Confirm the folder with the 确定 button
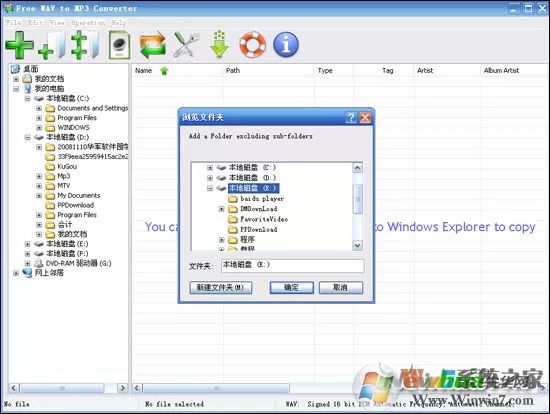This screenshot has width=550, height=414. (x=291, y=288)
